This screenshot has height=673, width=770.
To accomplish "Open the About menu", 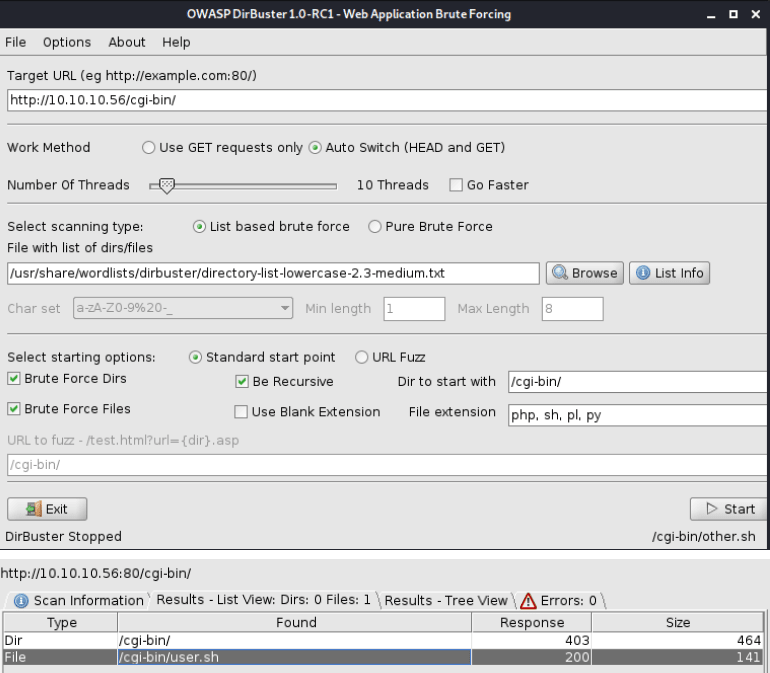I will (x=127, y=42).
